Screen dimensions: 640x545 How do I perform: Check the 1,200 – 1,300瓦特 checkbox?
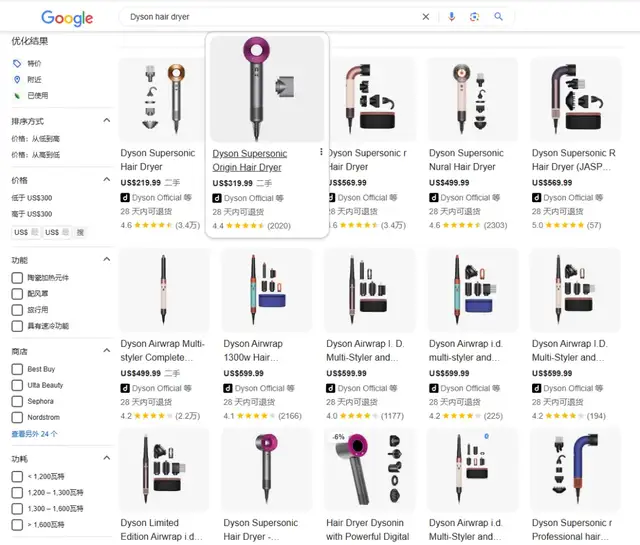(x=17, y=493)
